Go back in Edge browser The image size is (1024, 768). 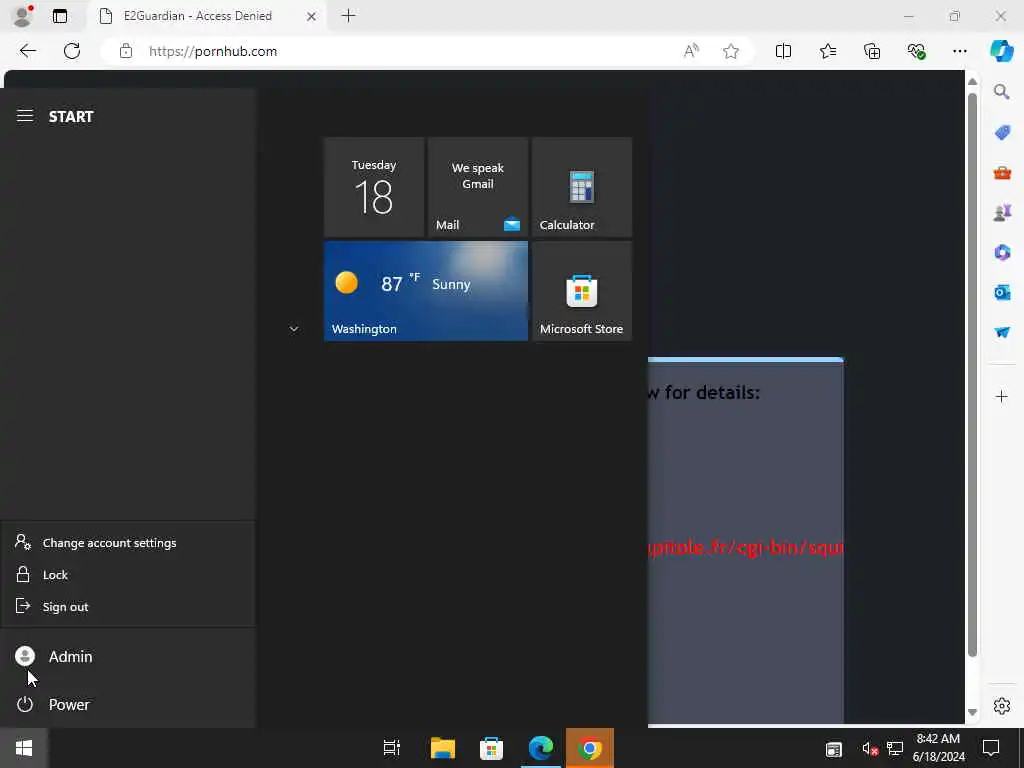pyautogui.click(x=27, y=51)
